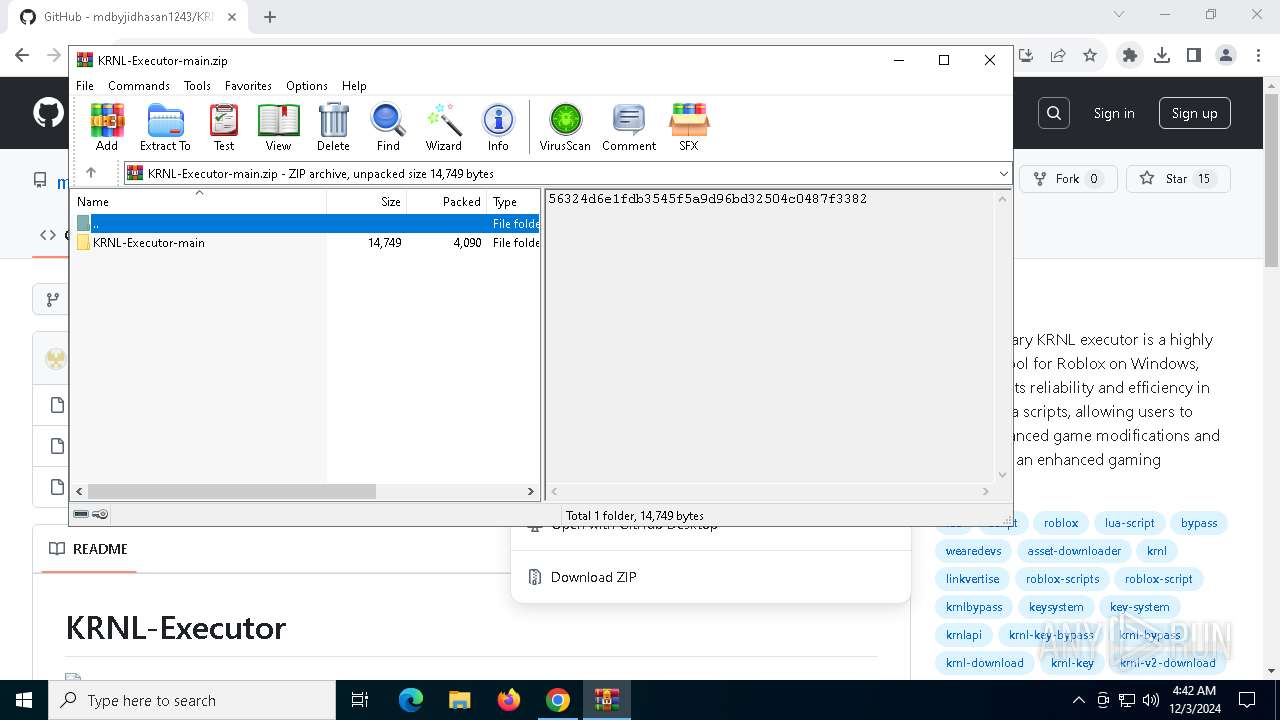Click the Delete trash can icon
The width and height of the screenshot is (1280, 720).
pyautogui.click(x=333, y=127)
